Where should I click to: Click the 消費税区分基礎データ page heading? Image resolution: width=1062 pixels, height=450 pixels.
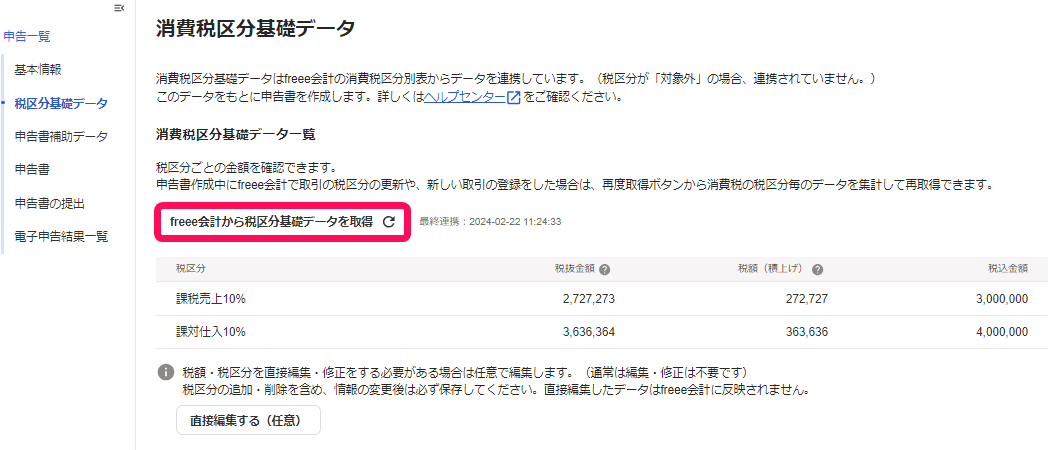coord(255,28)
